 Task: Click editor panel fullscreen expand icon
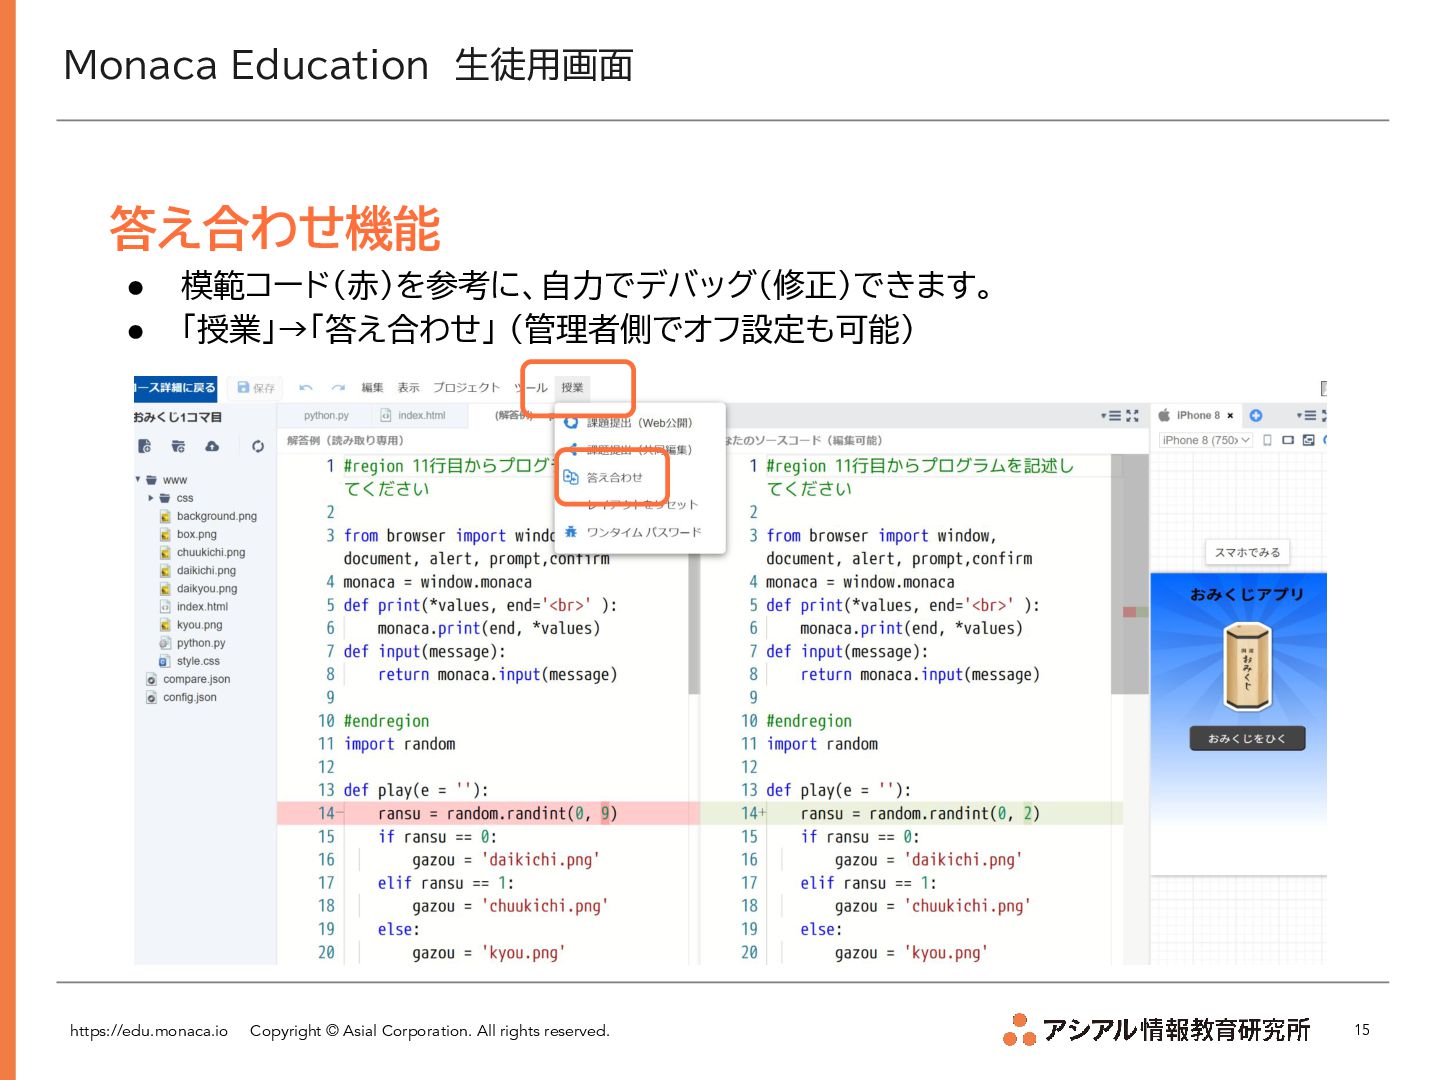point(1132,415)
